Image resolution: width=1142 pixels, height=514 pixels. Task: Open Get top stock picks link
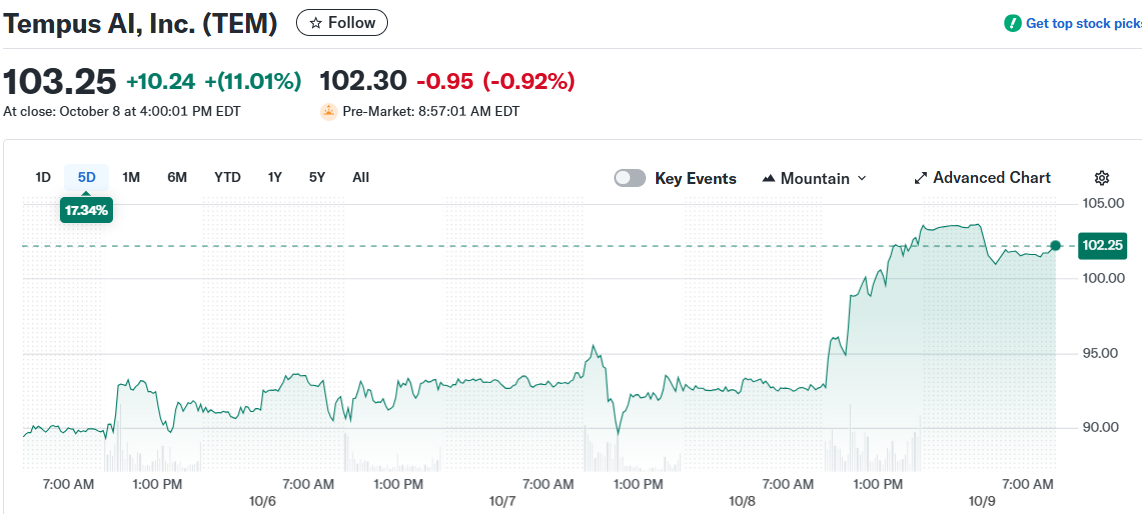(x=1083, y=23)
